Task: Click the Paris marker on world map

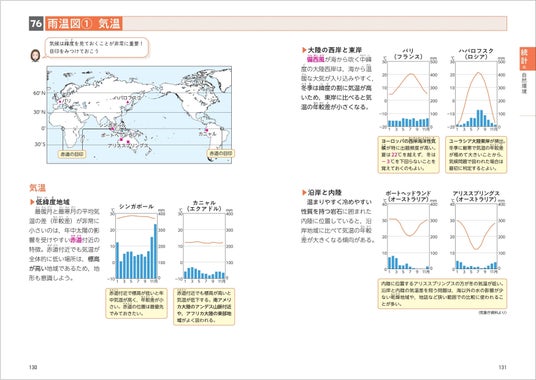Action: [60, 101]
